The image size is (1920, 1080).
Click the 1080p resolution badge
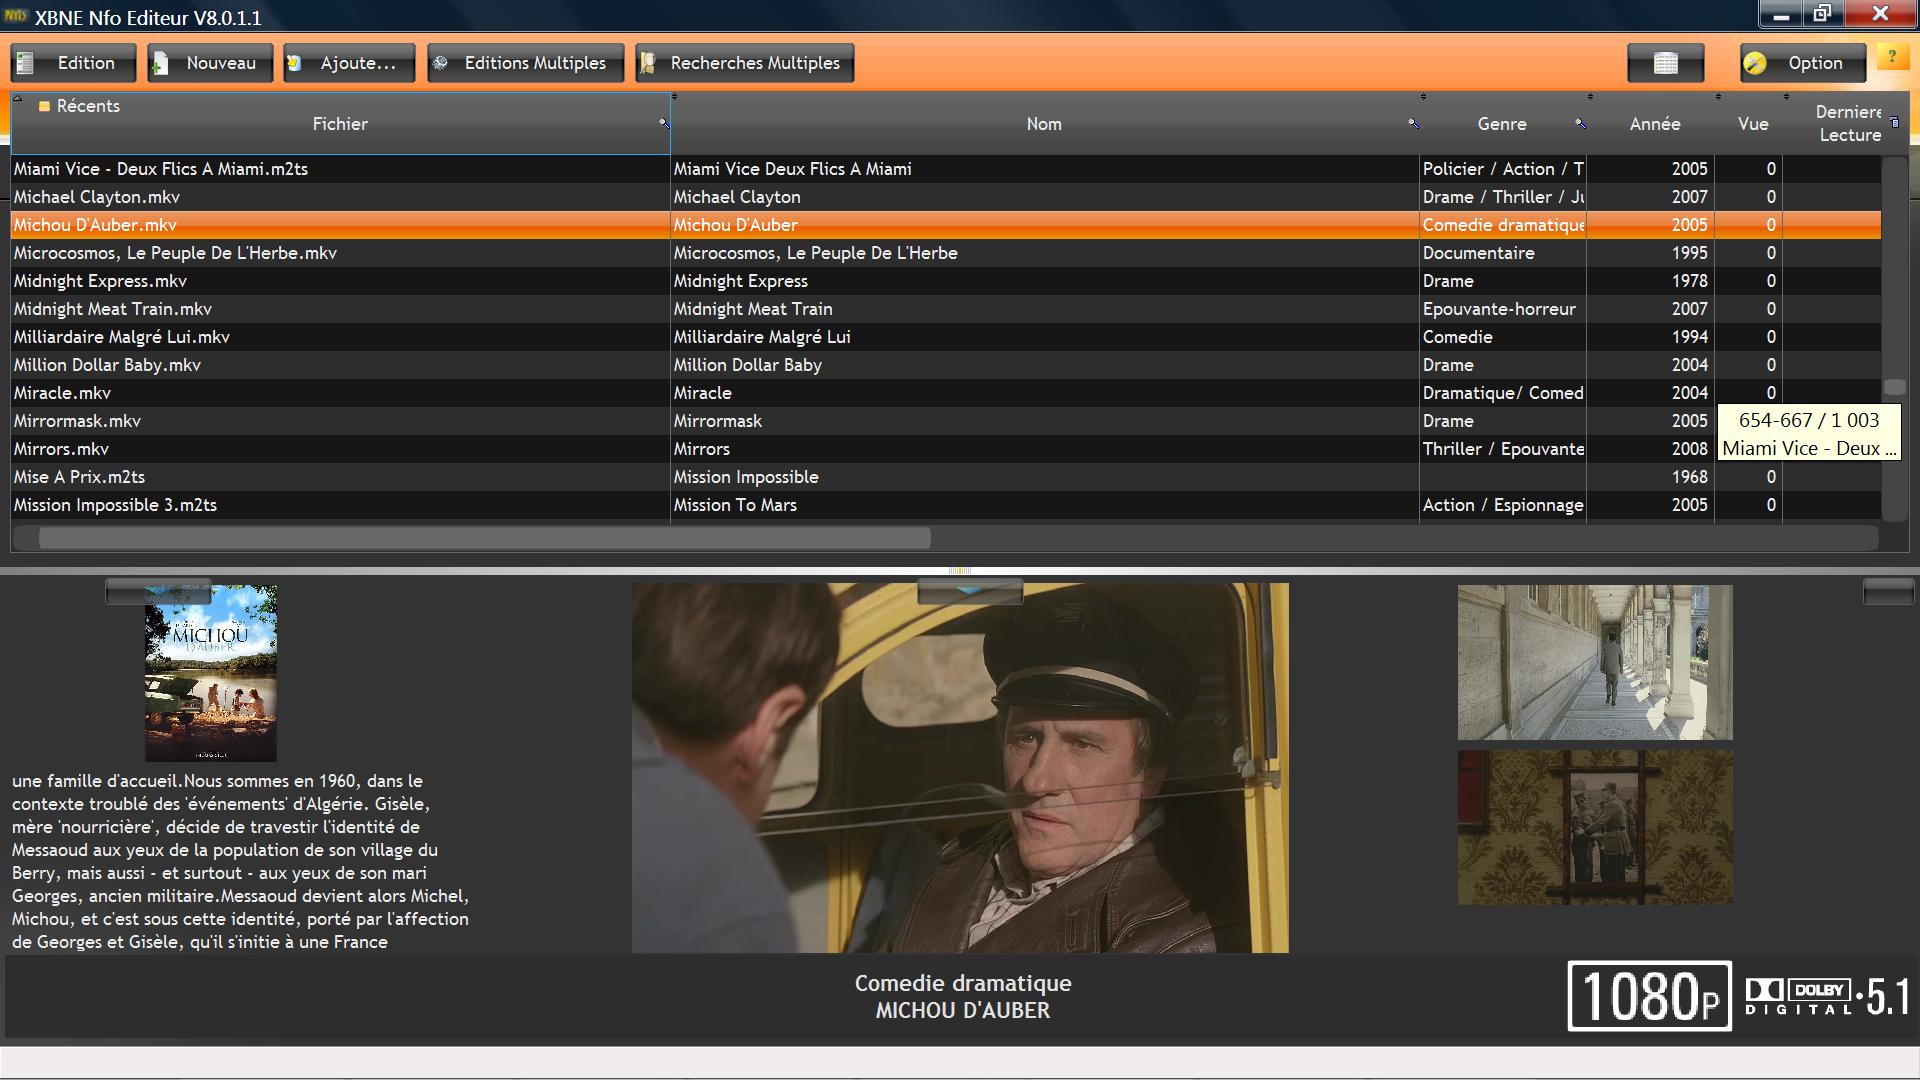[1650, 996]
